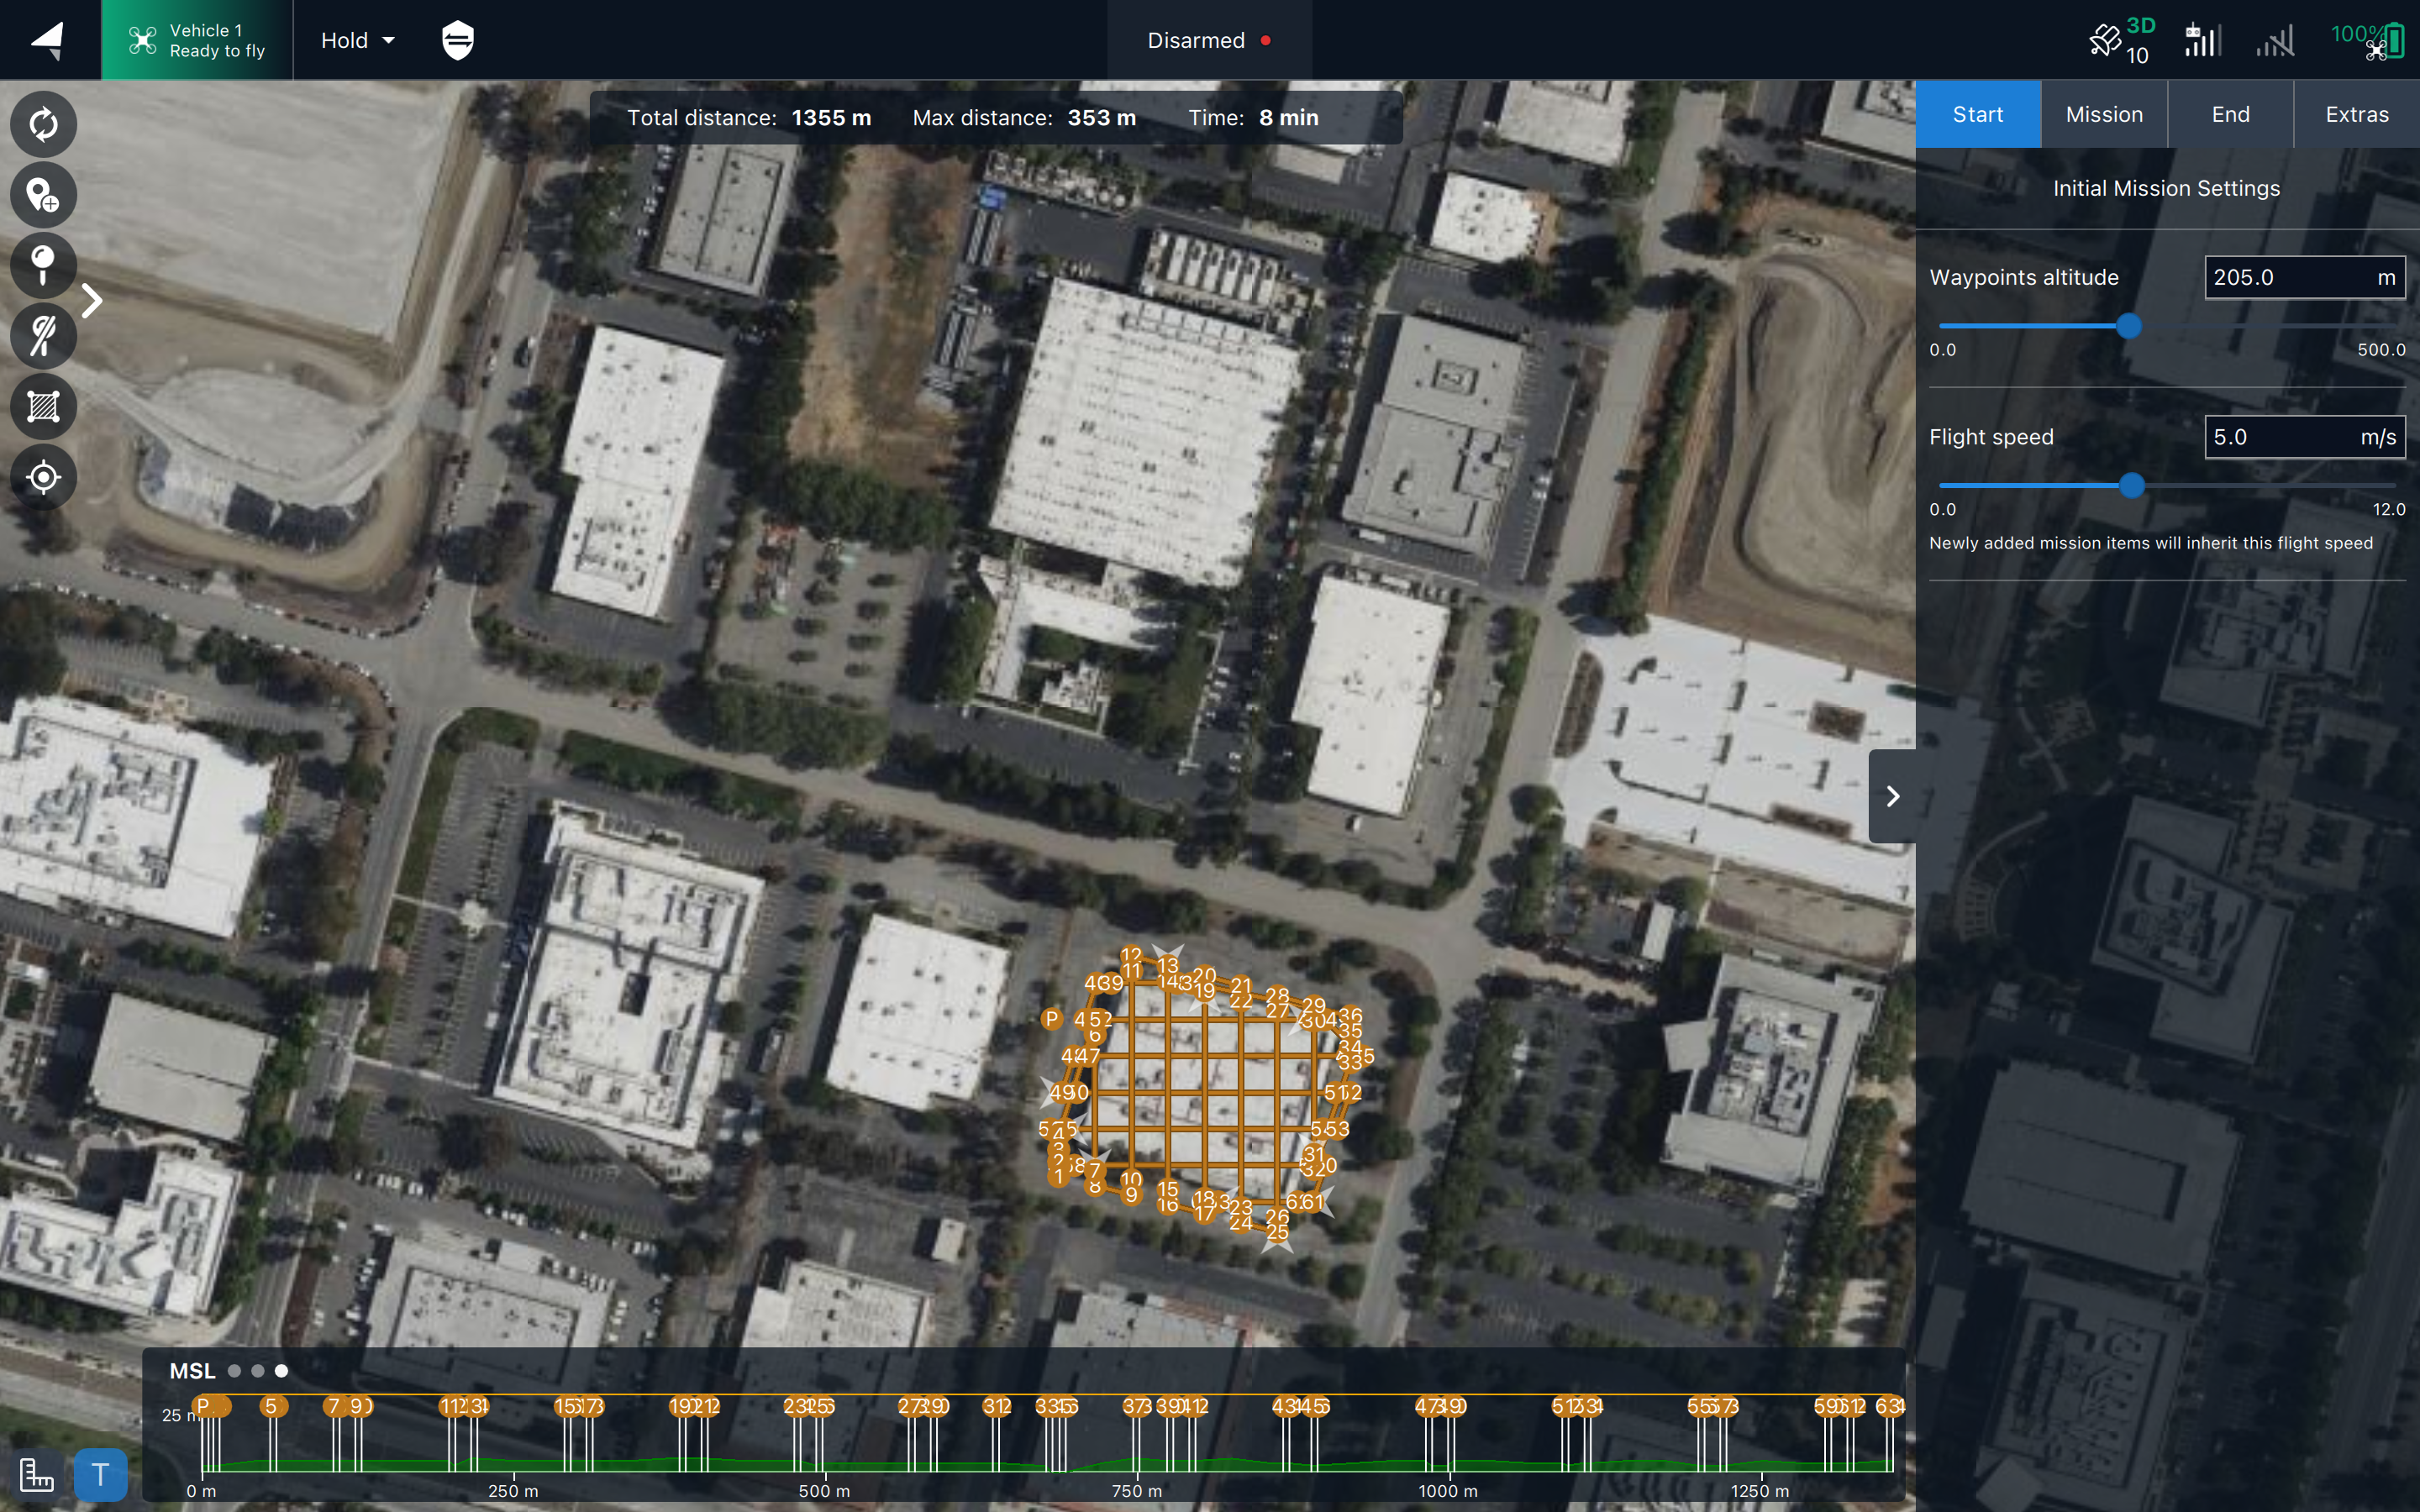The height and width of the screenshot is (1512, 2420).
Task: Select the survey area polygon tool
Action: click(x=43, y=407)
